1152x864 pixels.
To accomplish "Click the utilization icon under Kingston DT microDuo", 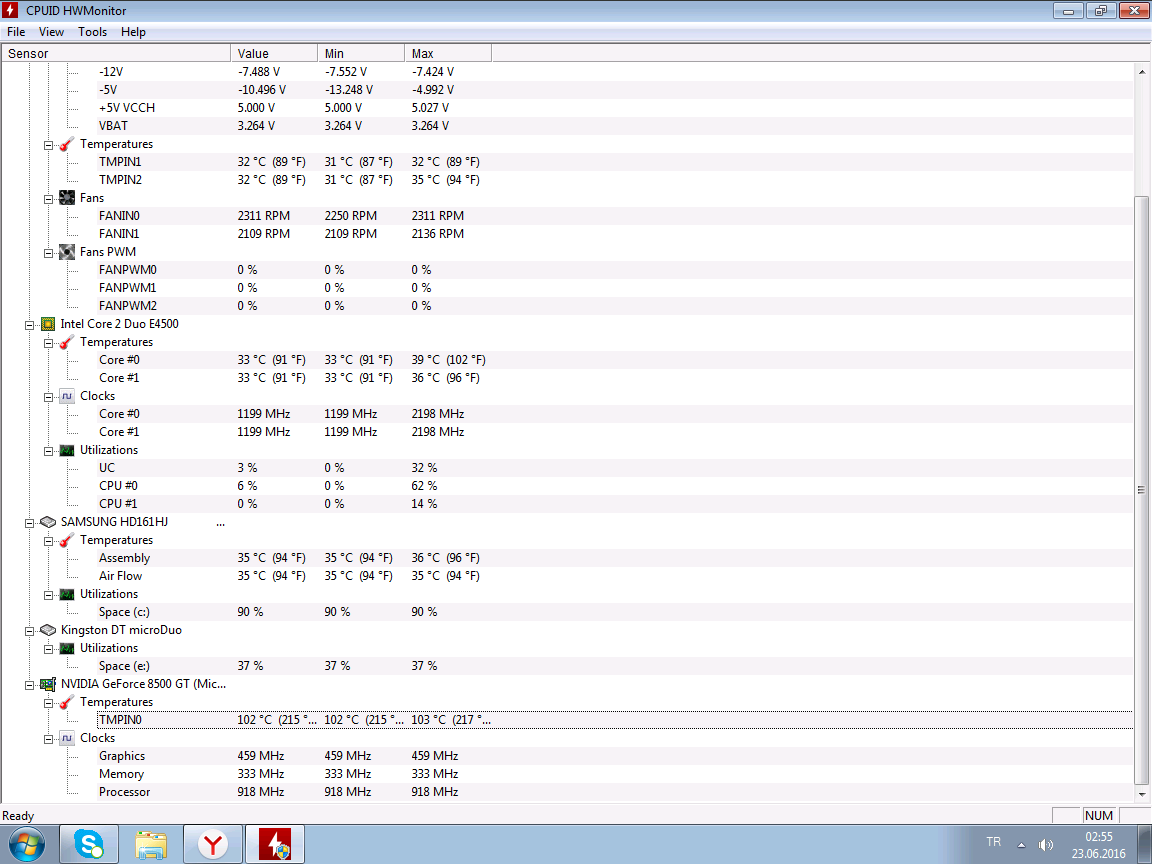I will [x=67, y=648].
